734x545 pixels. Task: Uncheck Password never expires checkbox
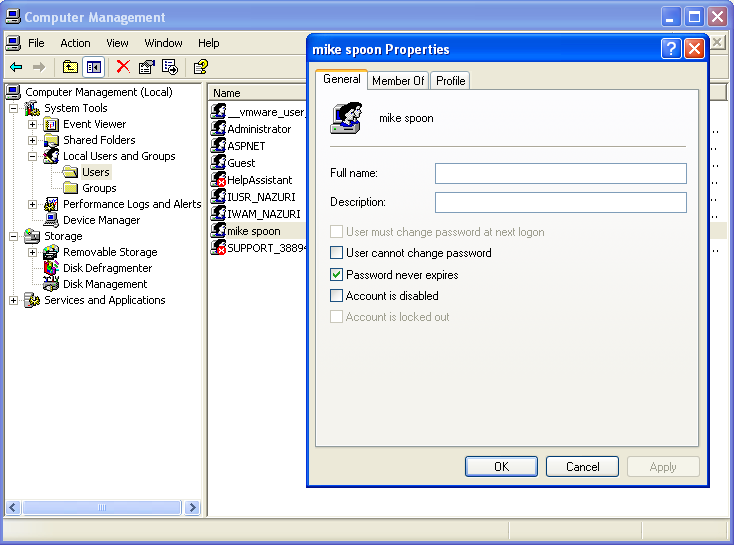point(336,274)
